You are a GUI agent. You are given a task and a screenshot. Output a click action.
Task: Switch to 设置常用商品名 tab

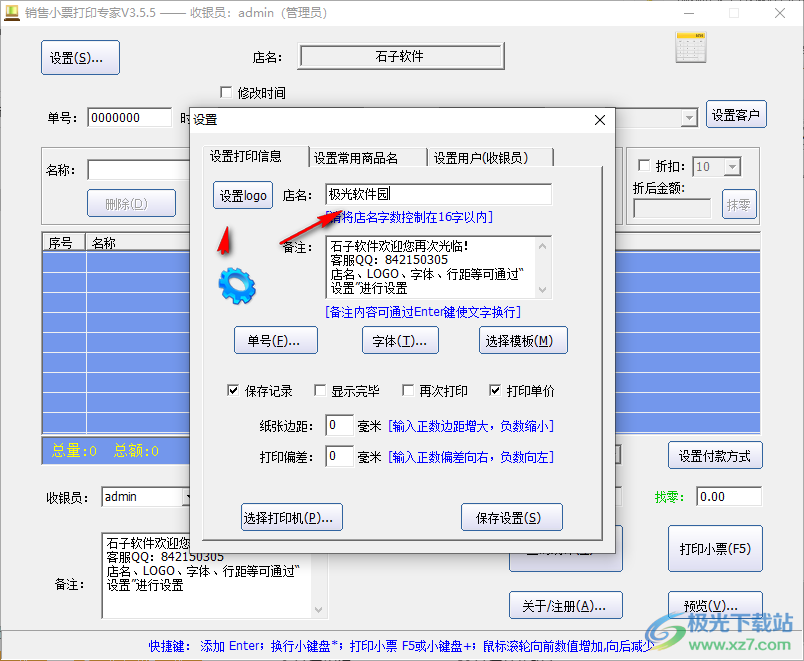tap(355, 158)
